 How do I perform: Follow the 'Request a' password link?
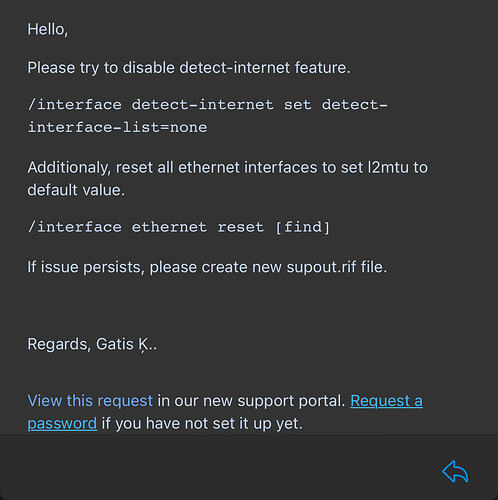click(x=386, y=401)
